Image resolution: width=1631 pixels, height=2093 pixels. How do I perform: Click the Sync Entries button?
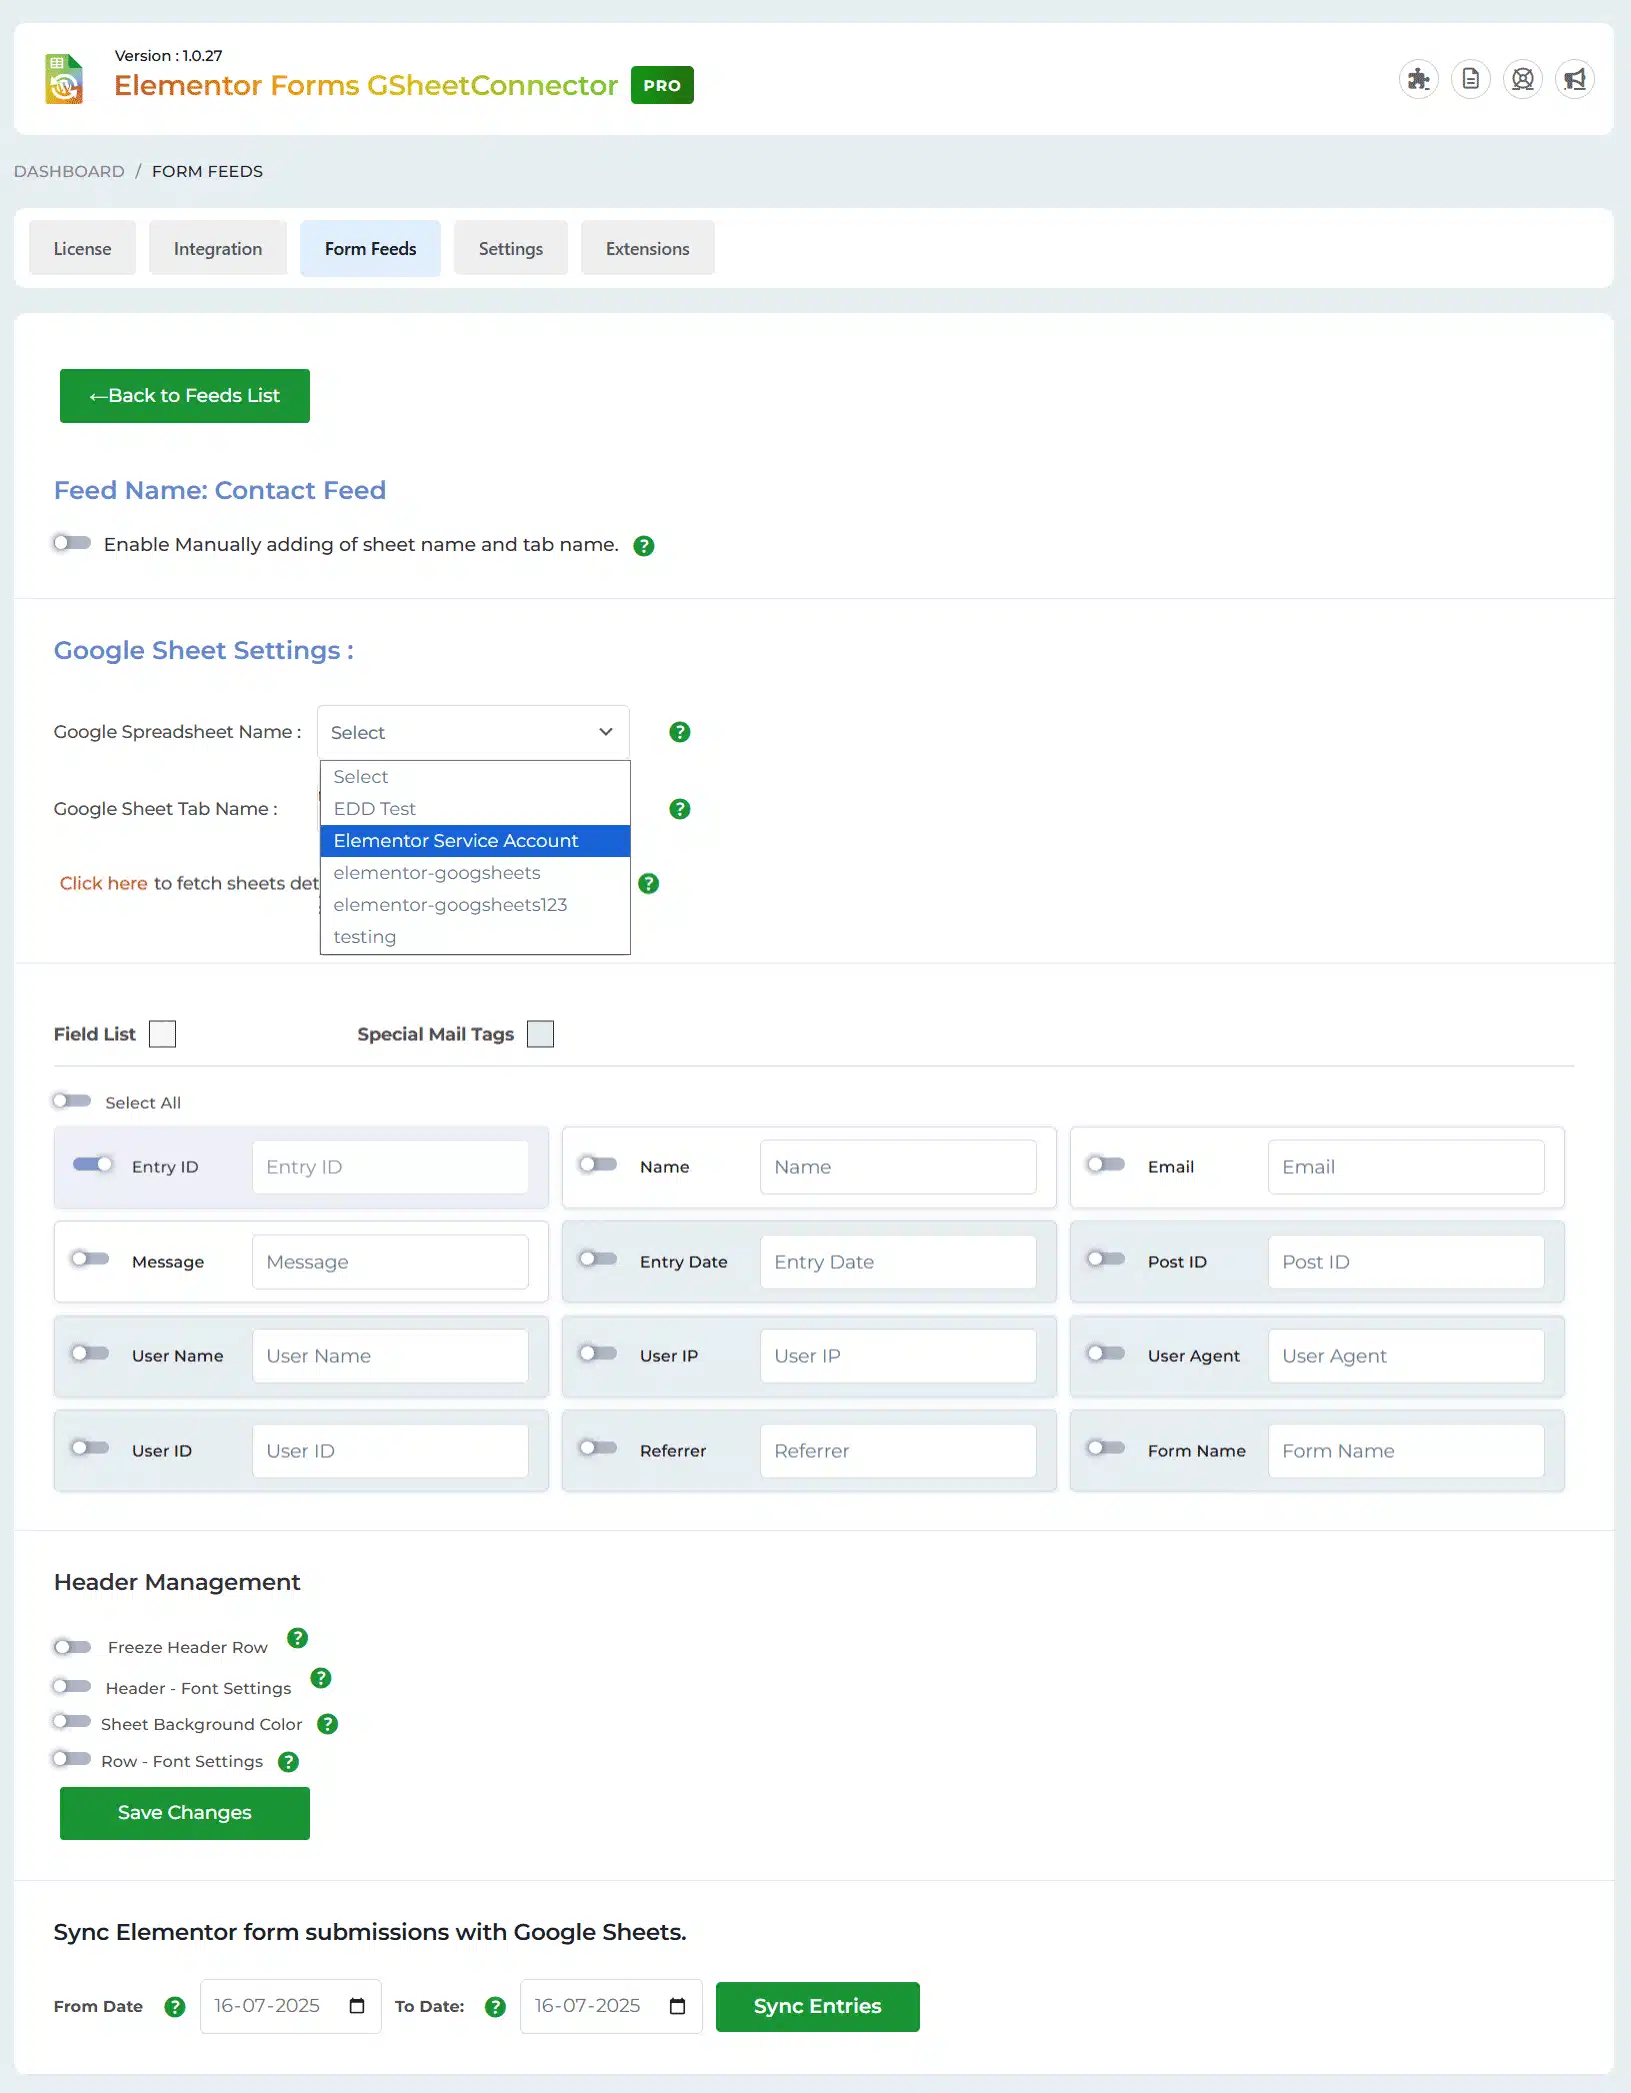tap(817, 2006)
